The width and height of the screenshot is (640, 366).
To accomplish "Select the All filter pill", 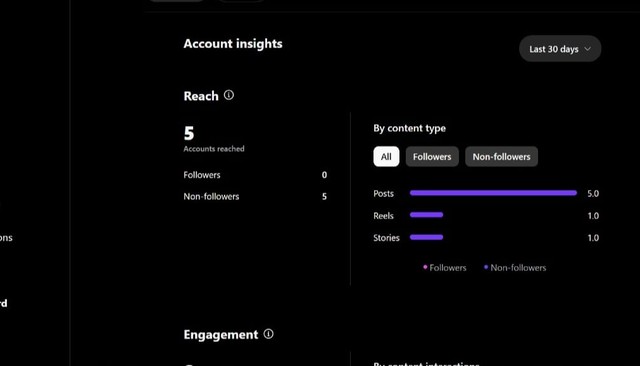I will coord(386,157).
